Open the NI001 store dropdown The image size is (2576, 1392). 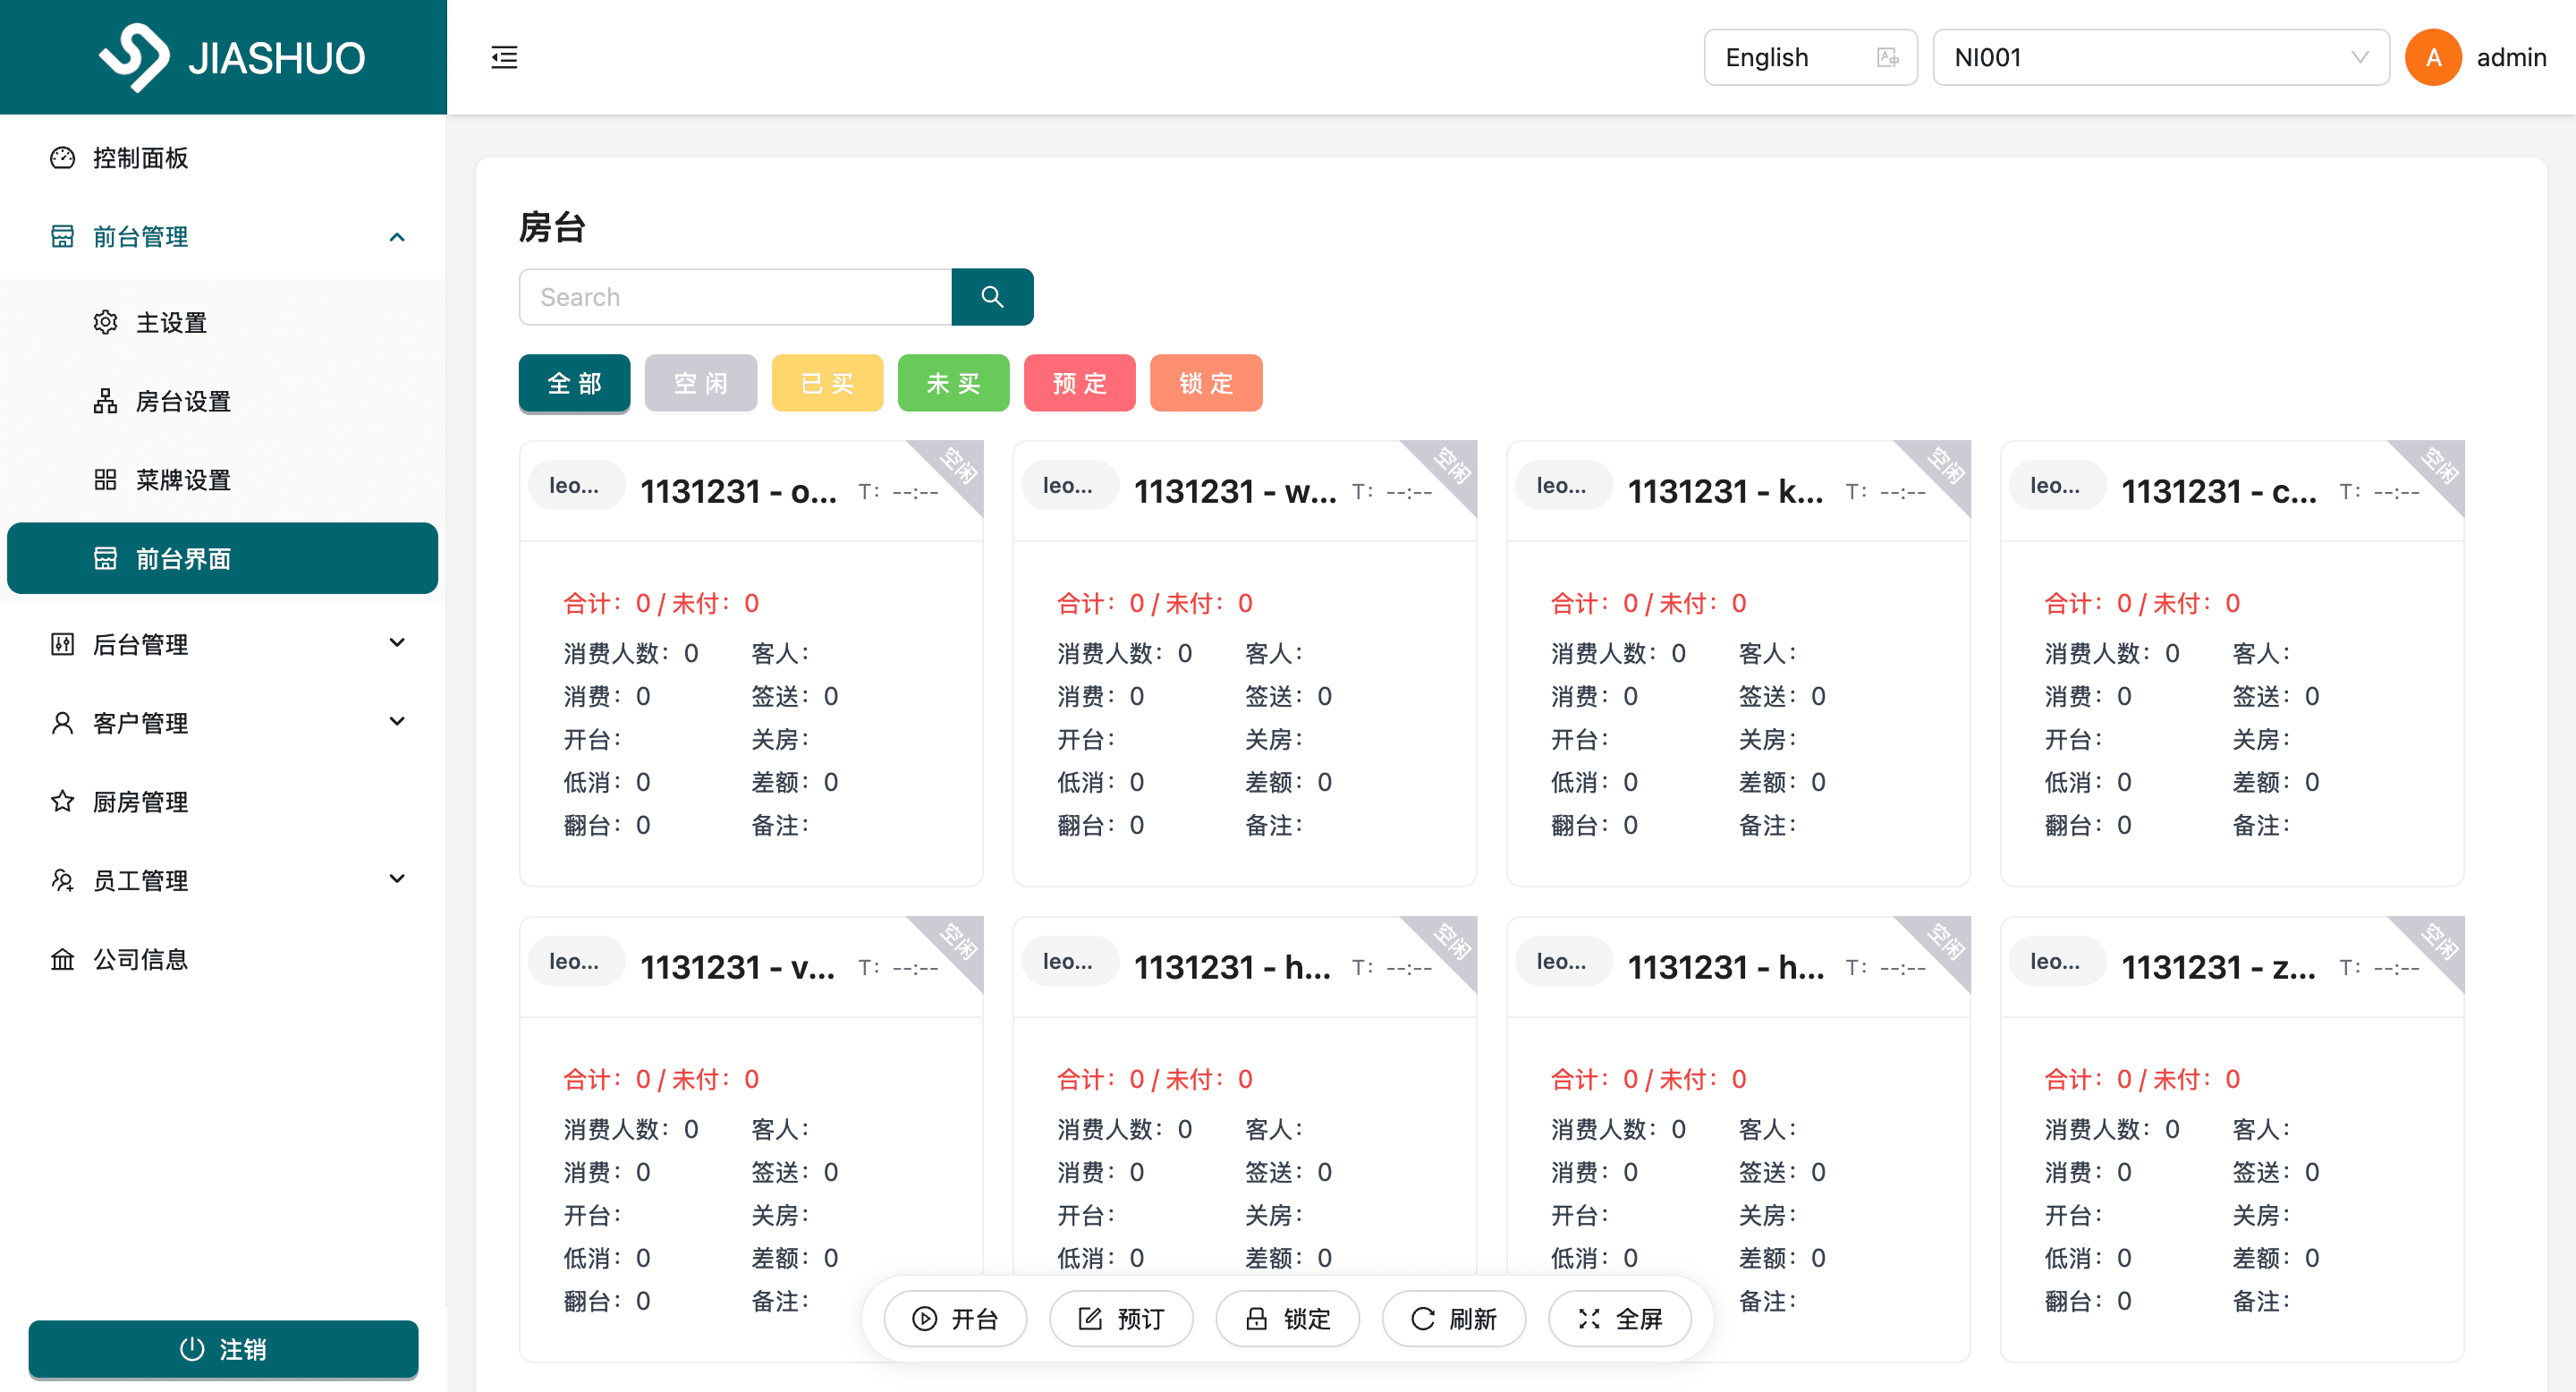(2160, 57)
